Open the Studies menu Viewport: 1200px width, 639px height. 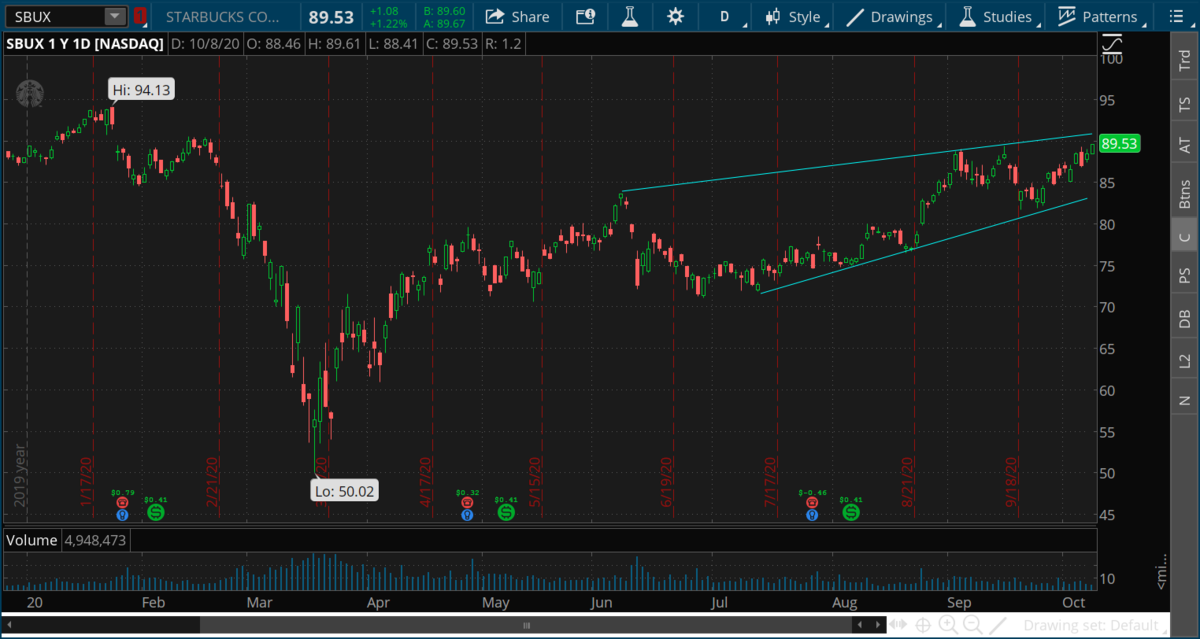(x=996, y=16)
